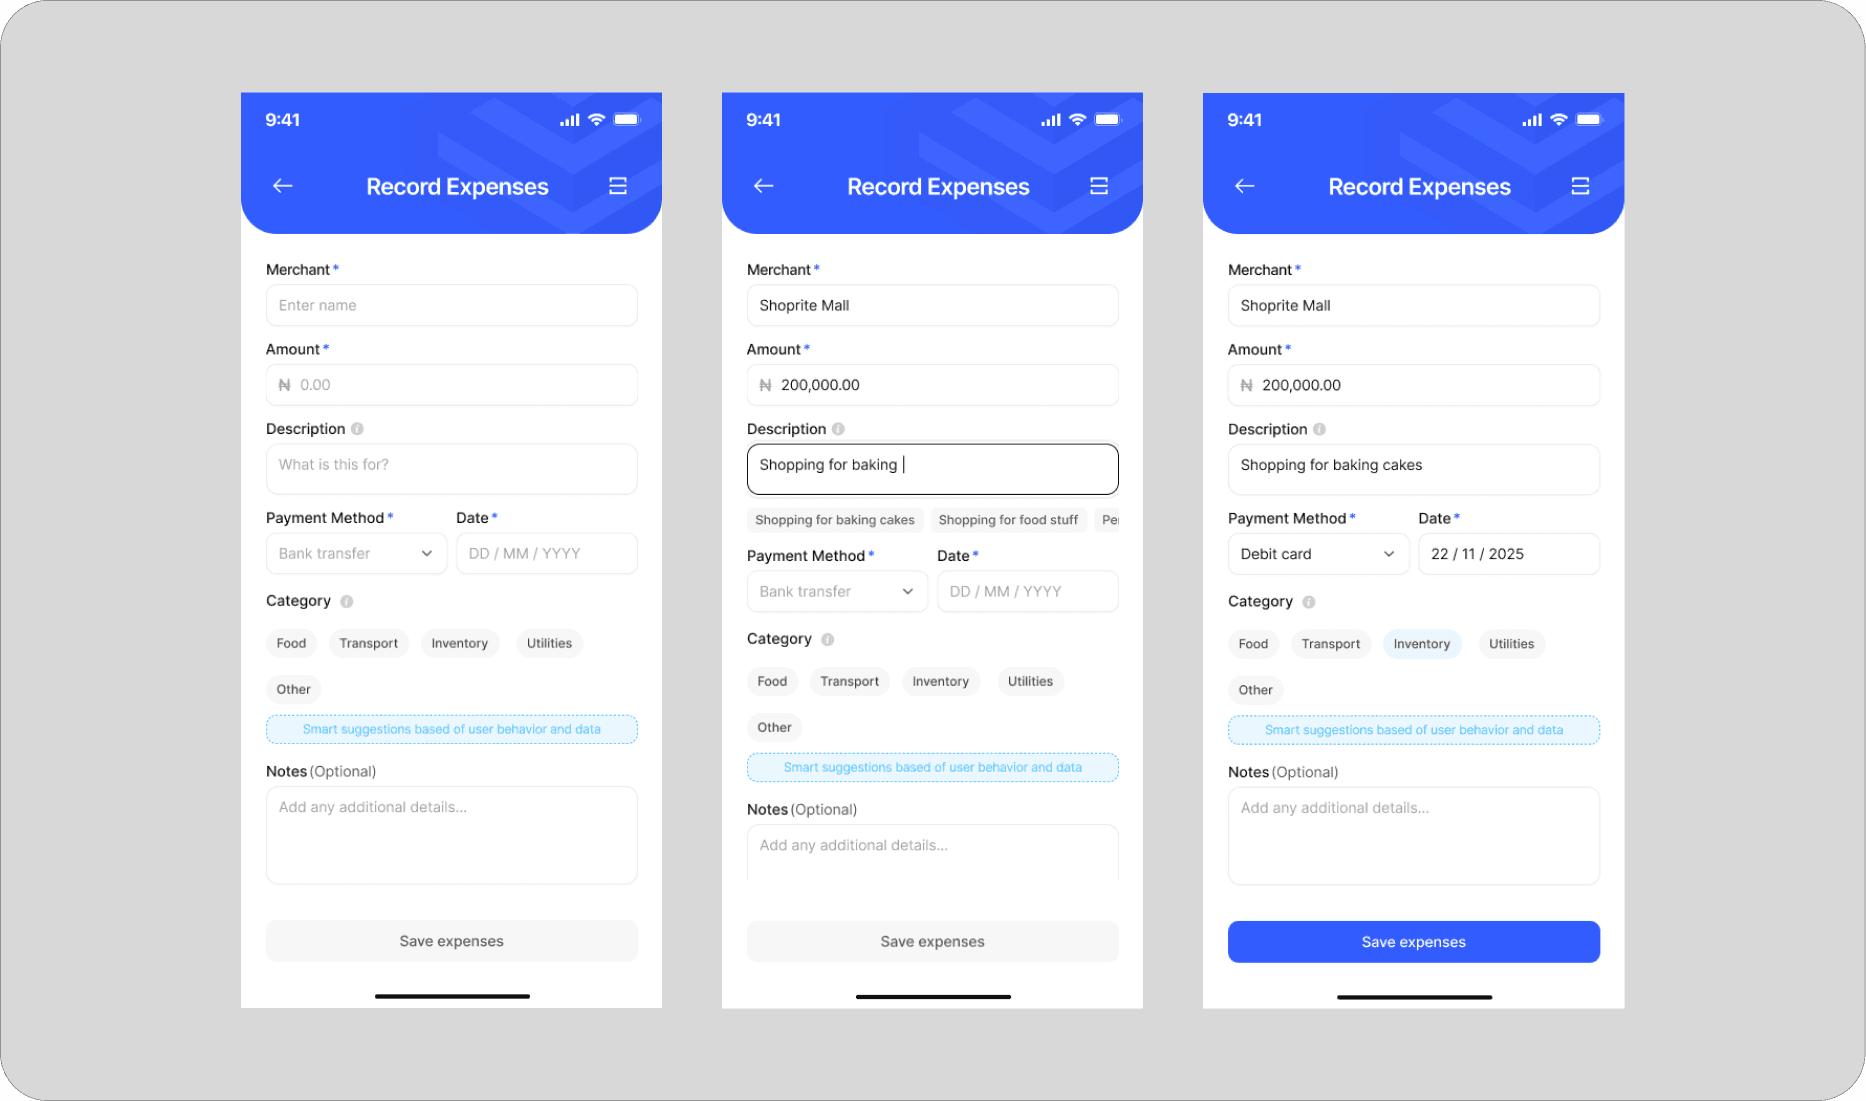Viewport: 1866px width, 1101px height.
Task: Tap battery status icon in middle phone
Action: coord(1108,120)
